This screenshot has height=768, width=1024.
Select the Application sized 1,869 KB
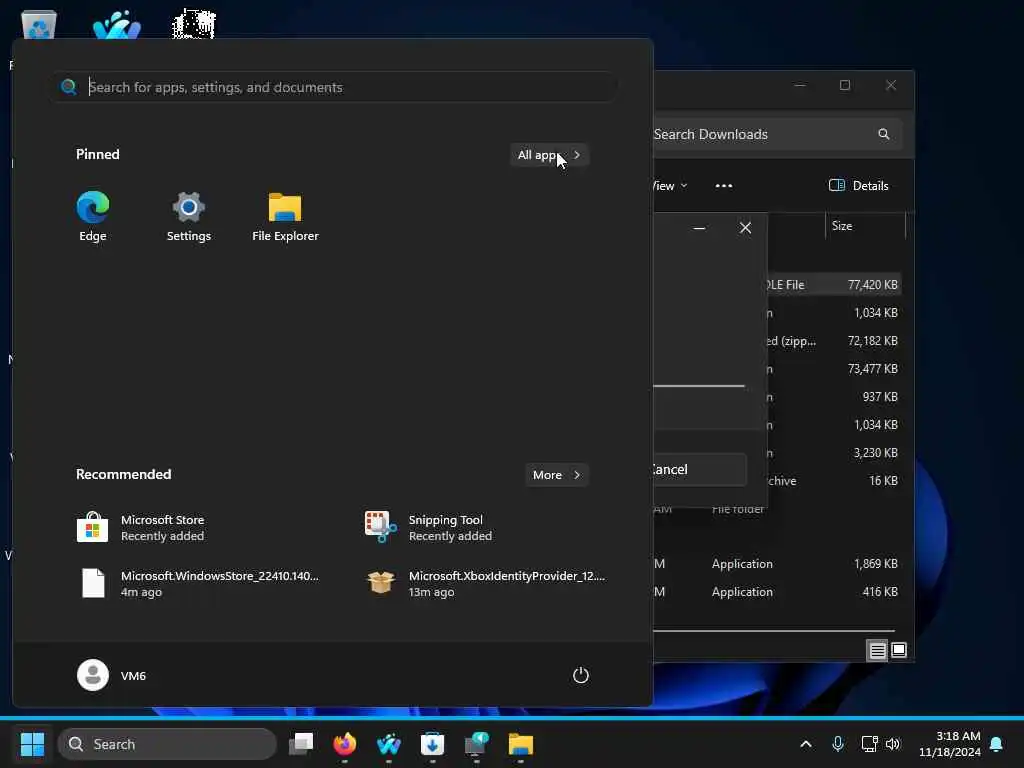[777, 564]
